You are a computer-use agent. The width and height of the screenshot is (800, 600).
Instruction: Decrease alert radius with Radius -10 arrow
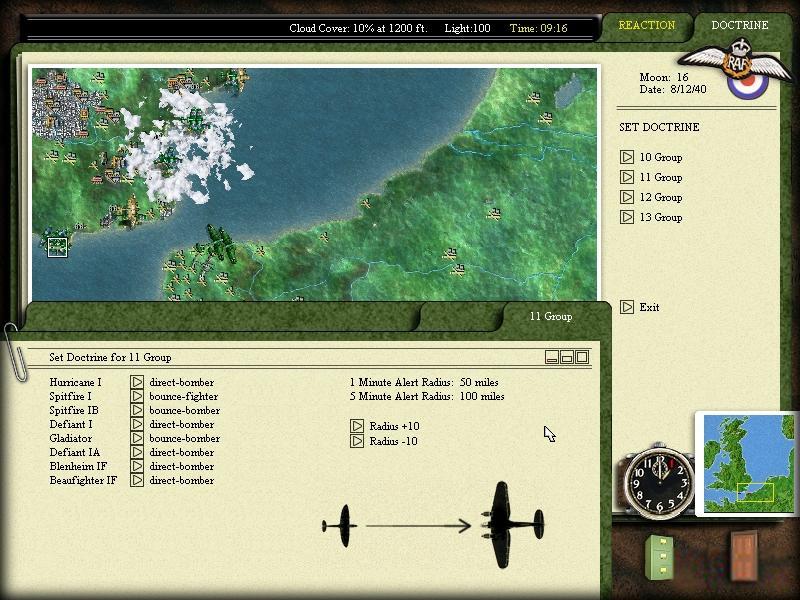coord(357,441)
